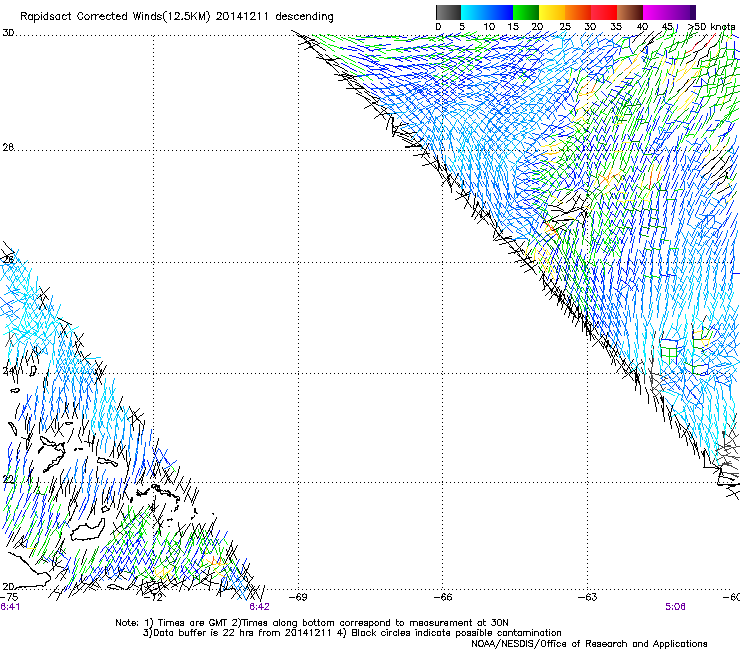Click the '-63' longitude axis label
The height and width of the screenshot is (650, 740).
click(588, 598)
